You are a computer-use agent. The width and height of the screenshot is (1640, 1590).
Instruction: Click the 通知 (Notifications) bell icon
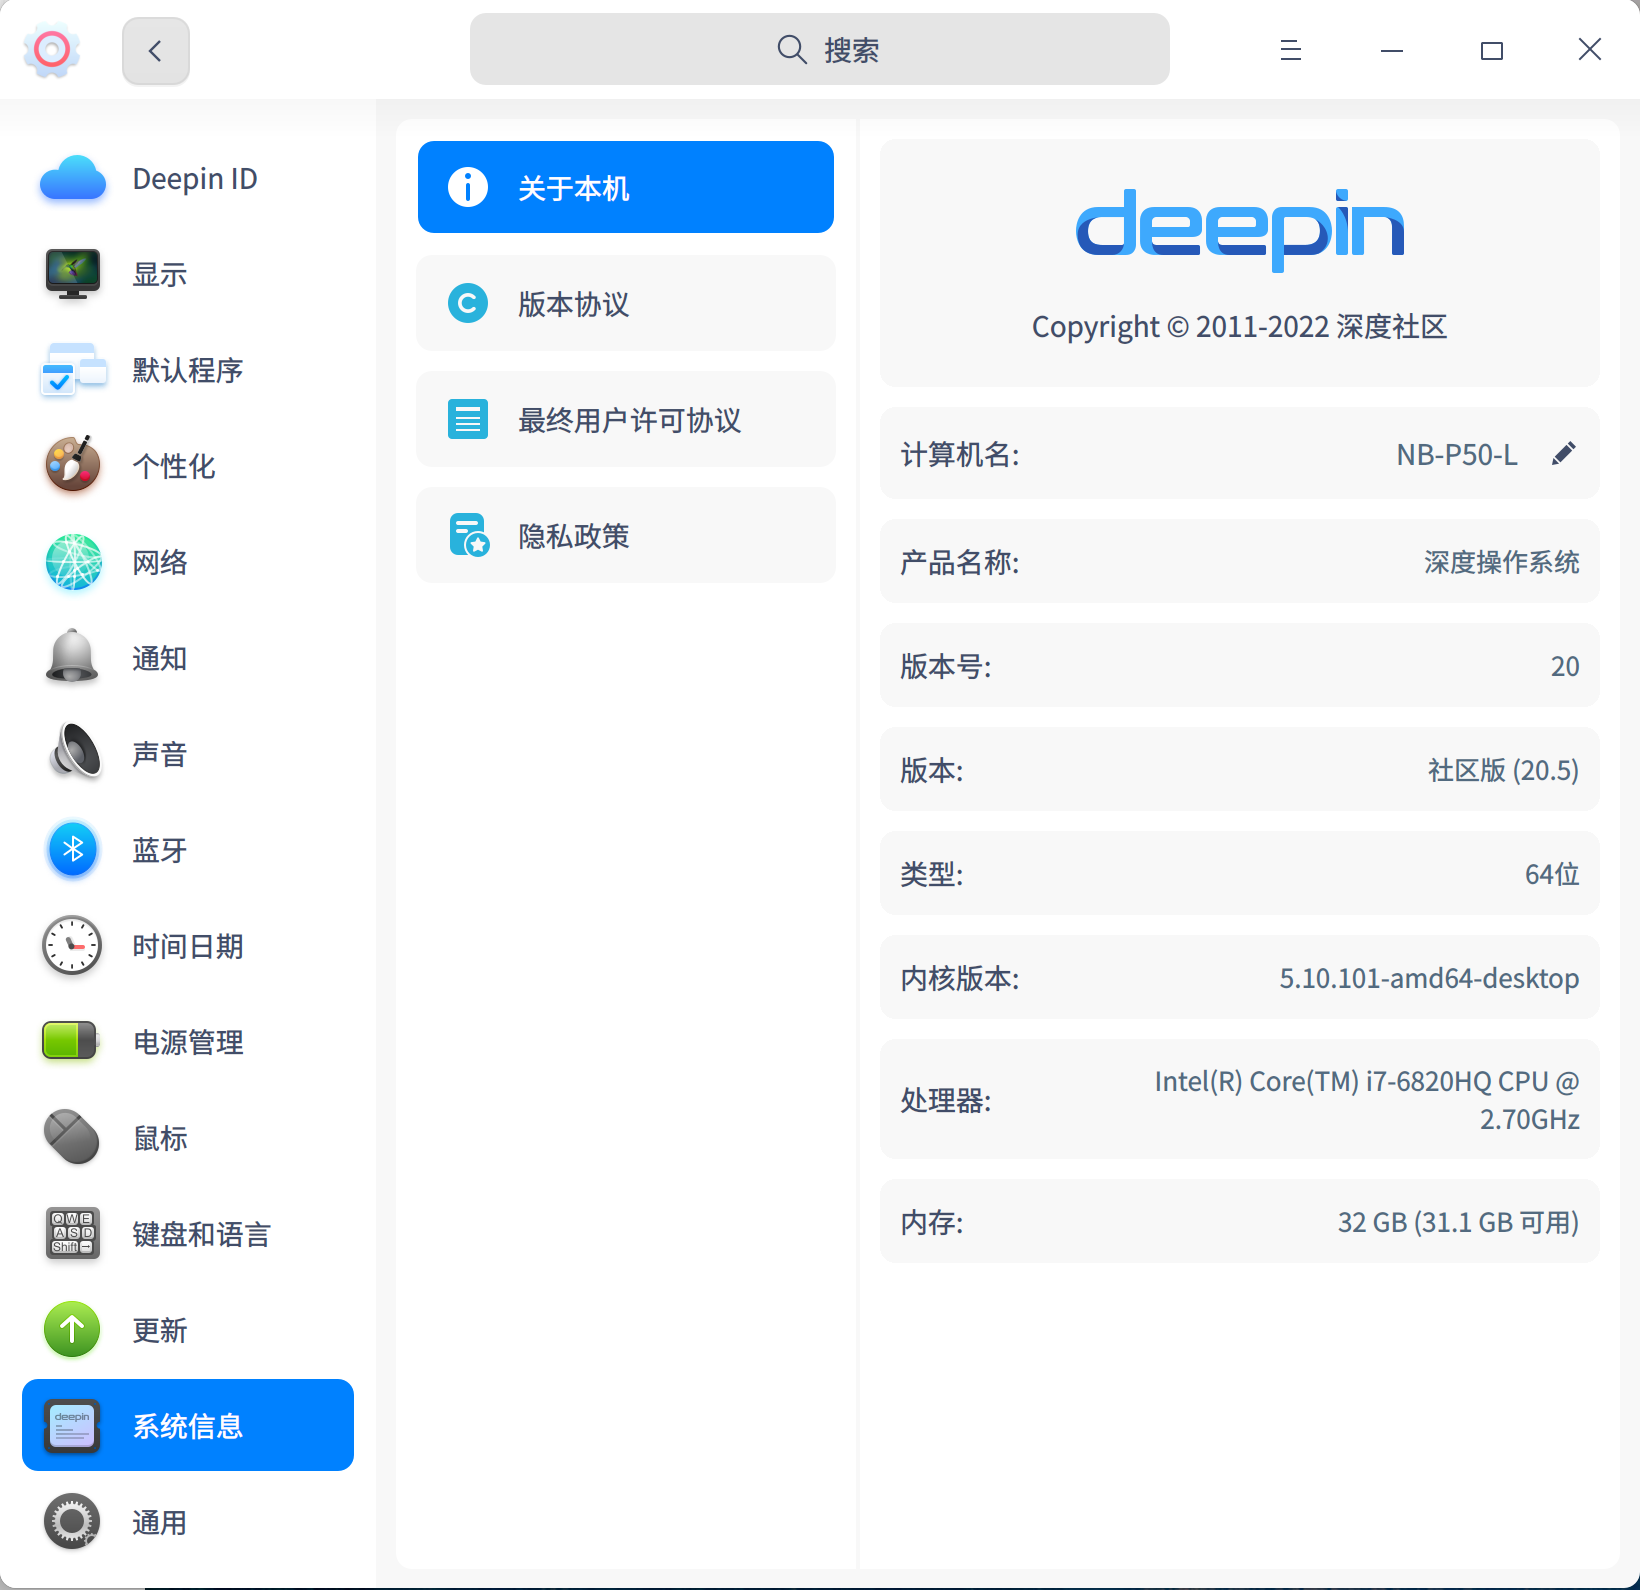click(72, 658)
